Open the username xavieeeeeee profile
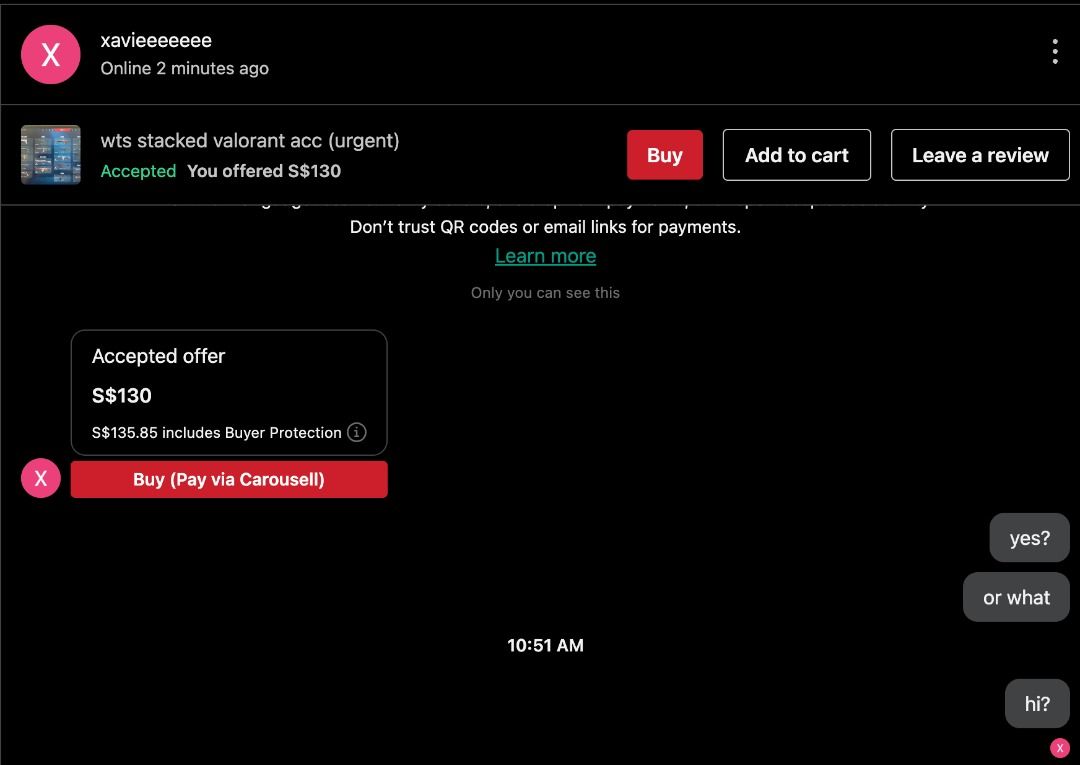This screenshot has height=765, width=1080. (x=156, y=41)
